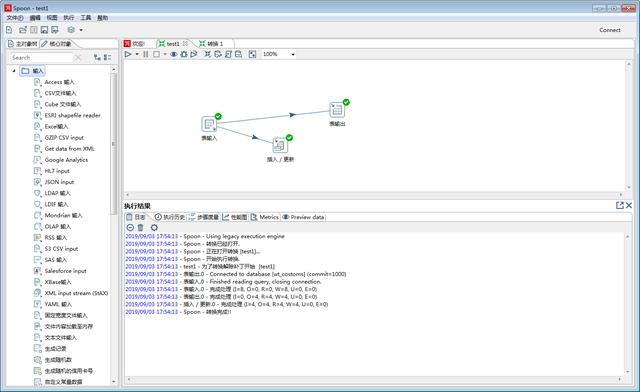640x392 pixels.
Task: Select Get data from XML step
Action: pos(69,149)
